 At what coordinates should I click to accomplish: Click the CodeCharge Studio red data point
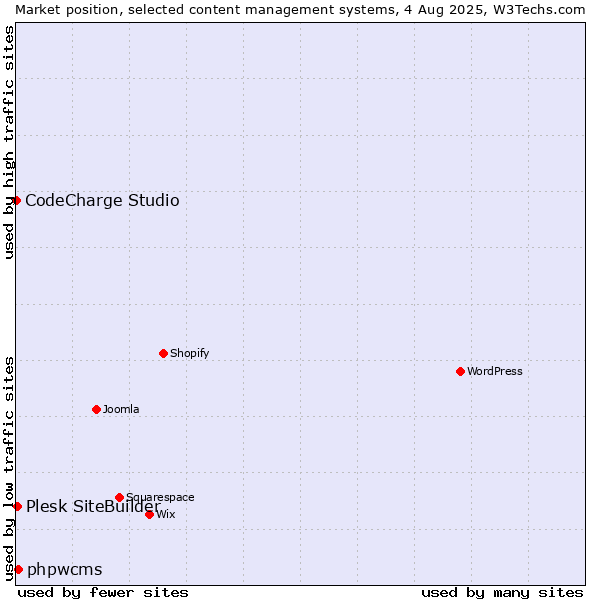coord(16,201)
